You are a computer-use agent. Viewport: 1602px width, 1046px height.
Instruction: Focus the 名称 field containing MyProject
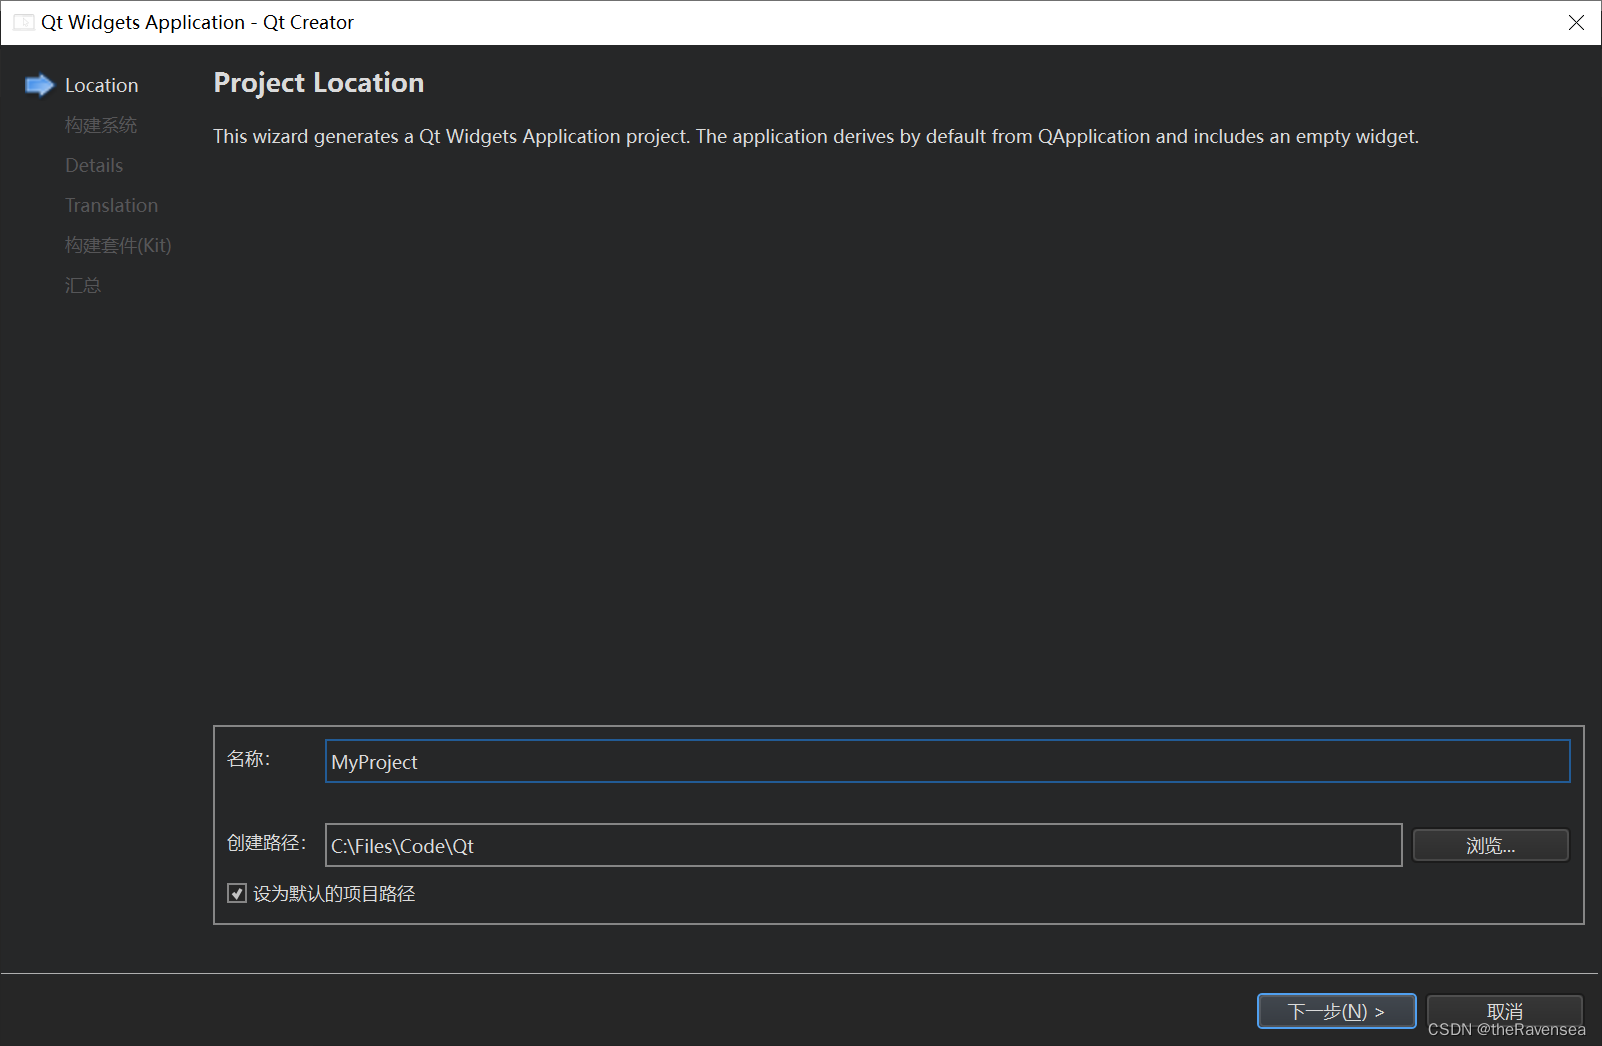[947, 761]
